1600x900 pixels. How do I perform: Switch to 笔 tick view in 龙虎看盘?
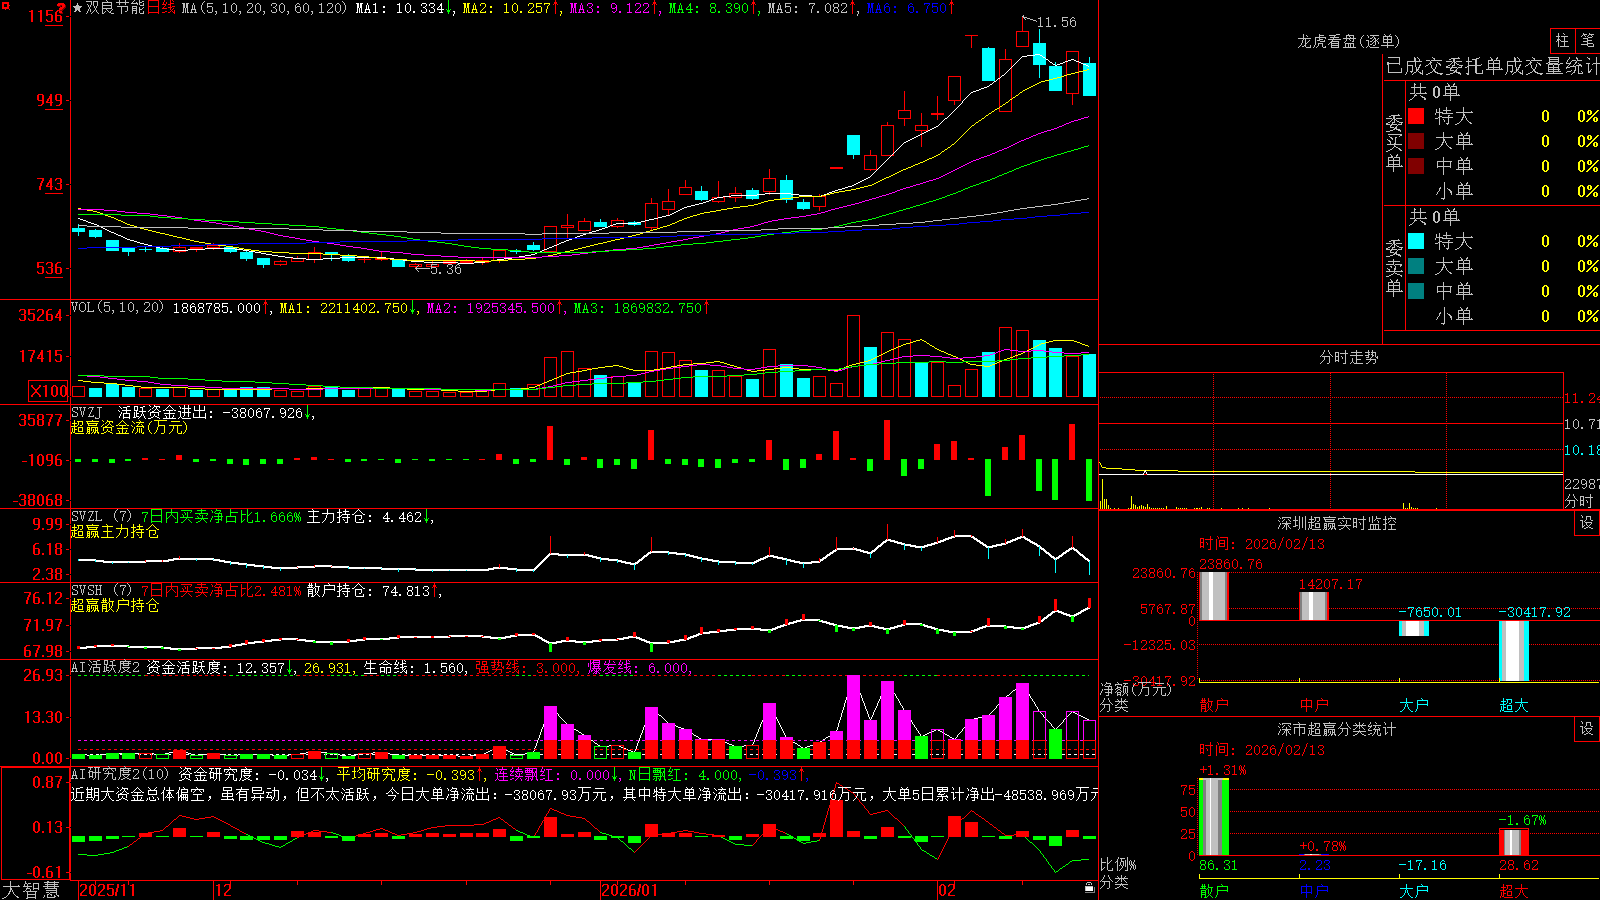pos(1587,40)
